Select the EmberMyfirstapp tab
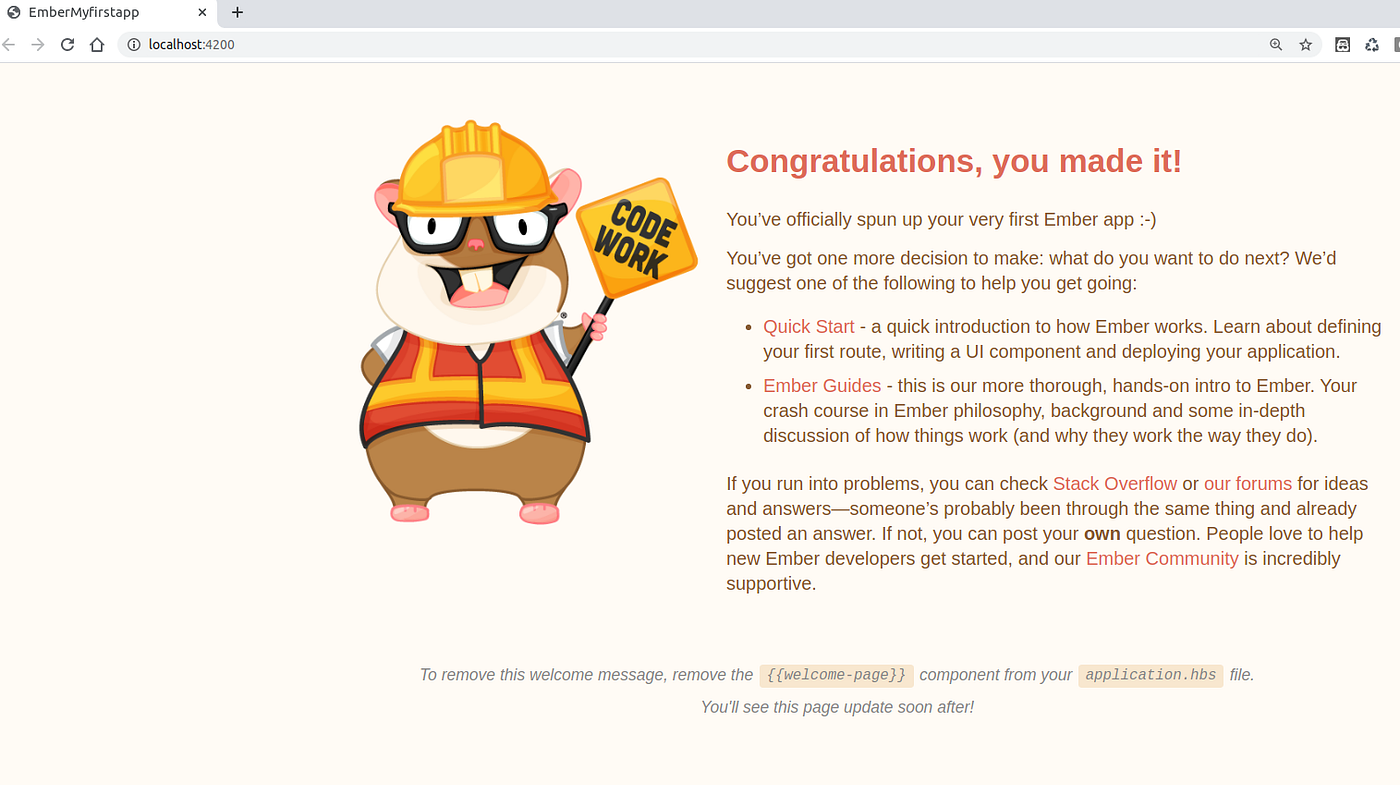This screenshot has height=785, width=1400. point(108,13)
